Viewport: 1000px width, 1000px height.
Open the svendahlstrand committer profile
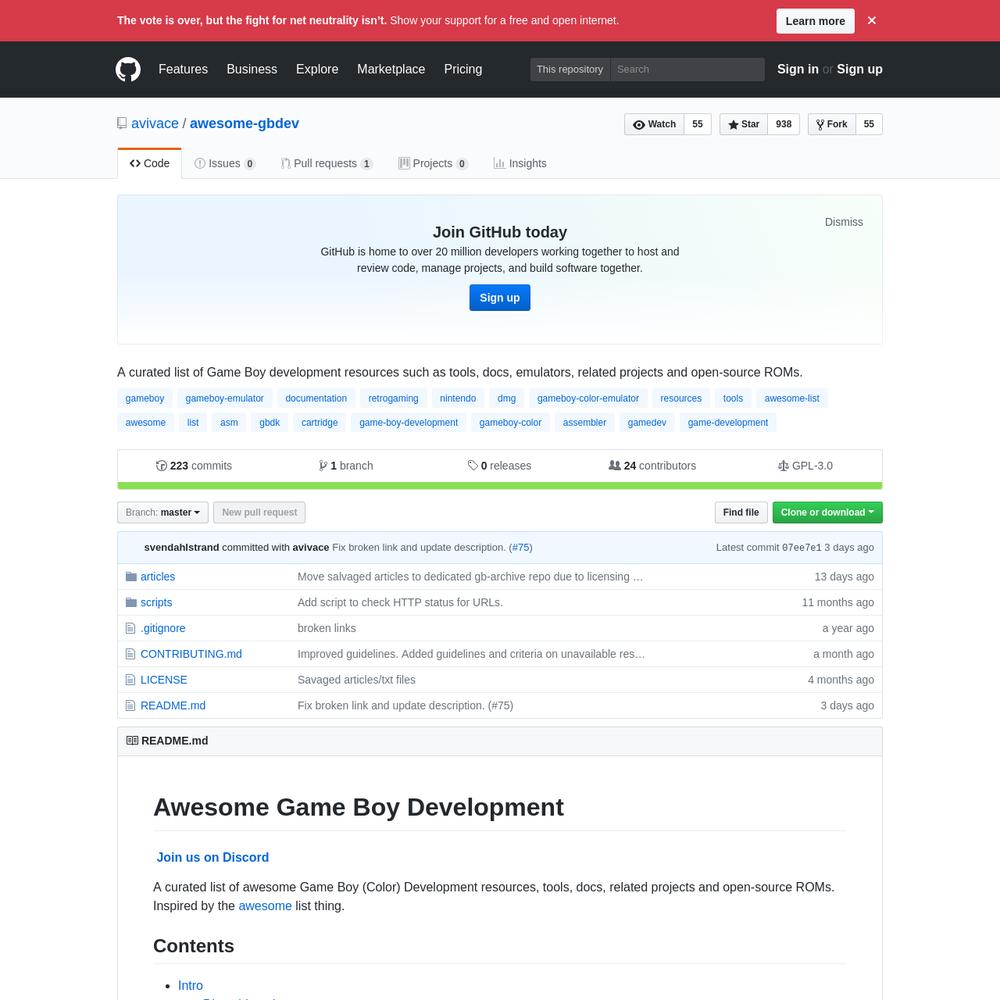pos(182,547)
